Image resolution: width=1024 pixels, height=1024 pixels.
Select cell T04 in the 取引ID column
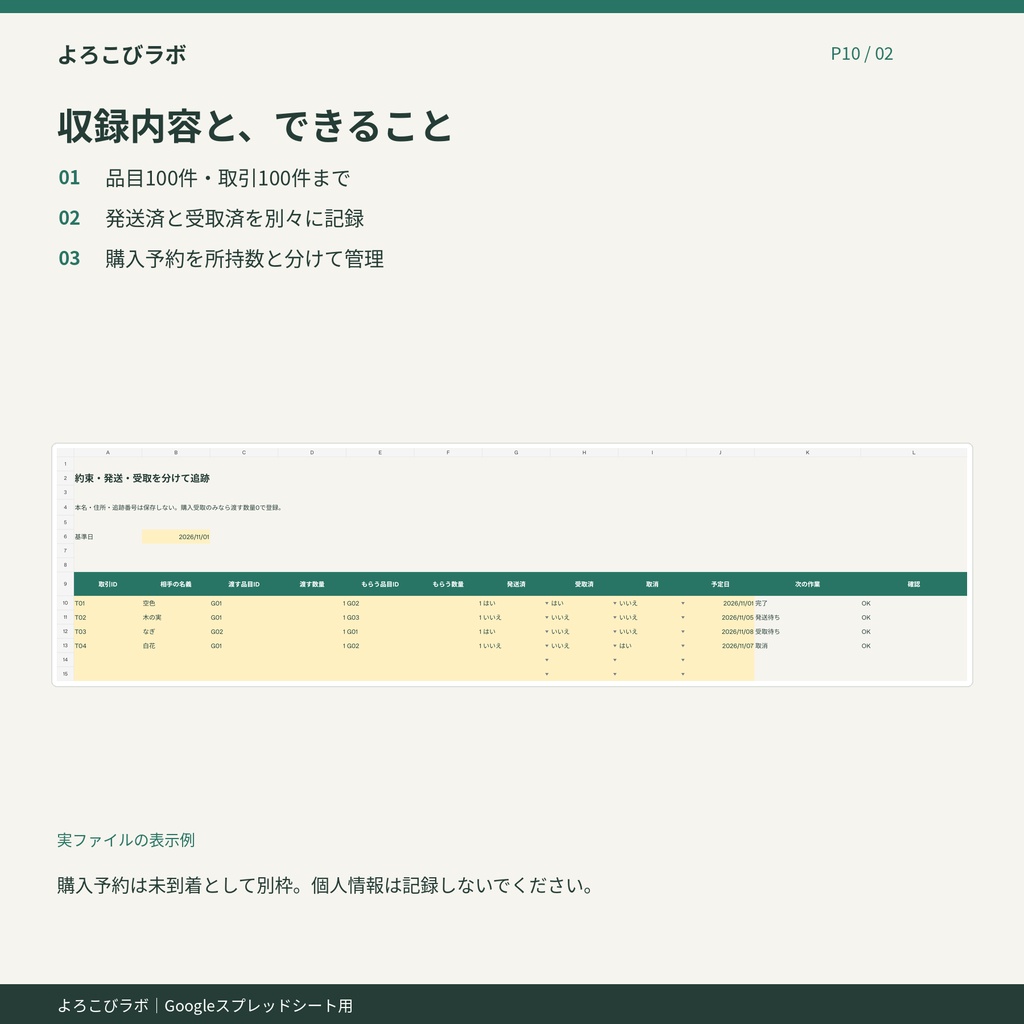coord(108,646)
